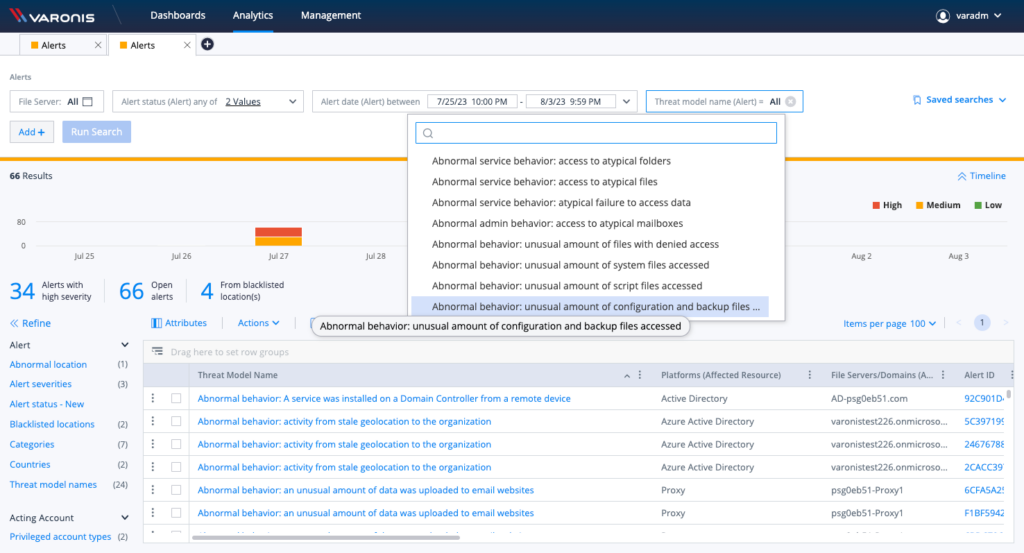Open the Actions dropdown

pyautogui.click(x=258, y=323)
